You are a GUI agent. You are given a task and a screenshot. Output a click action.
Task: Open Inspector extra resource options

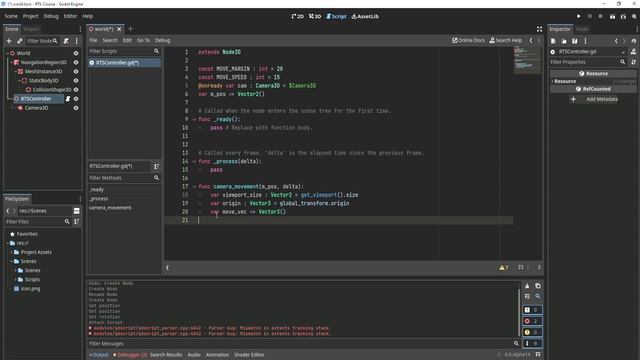point(585,41)
